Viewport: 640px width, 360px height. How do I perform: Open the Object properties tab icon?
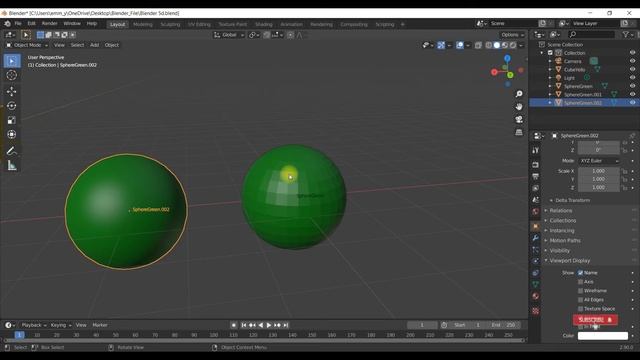(536, 226)
